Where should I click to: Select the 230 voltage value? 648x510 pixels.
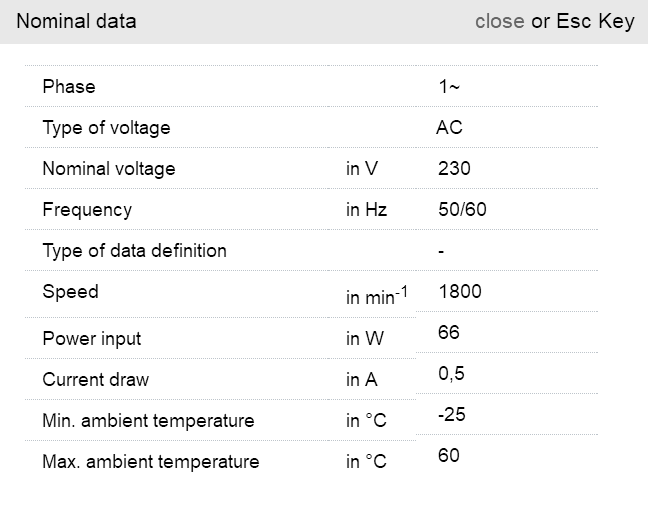pyautogui.click(x=454, y=169)
